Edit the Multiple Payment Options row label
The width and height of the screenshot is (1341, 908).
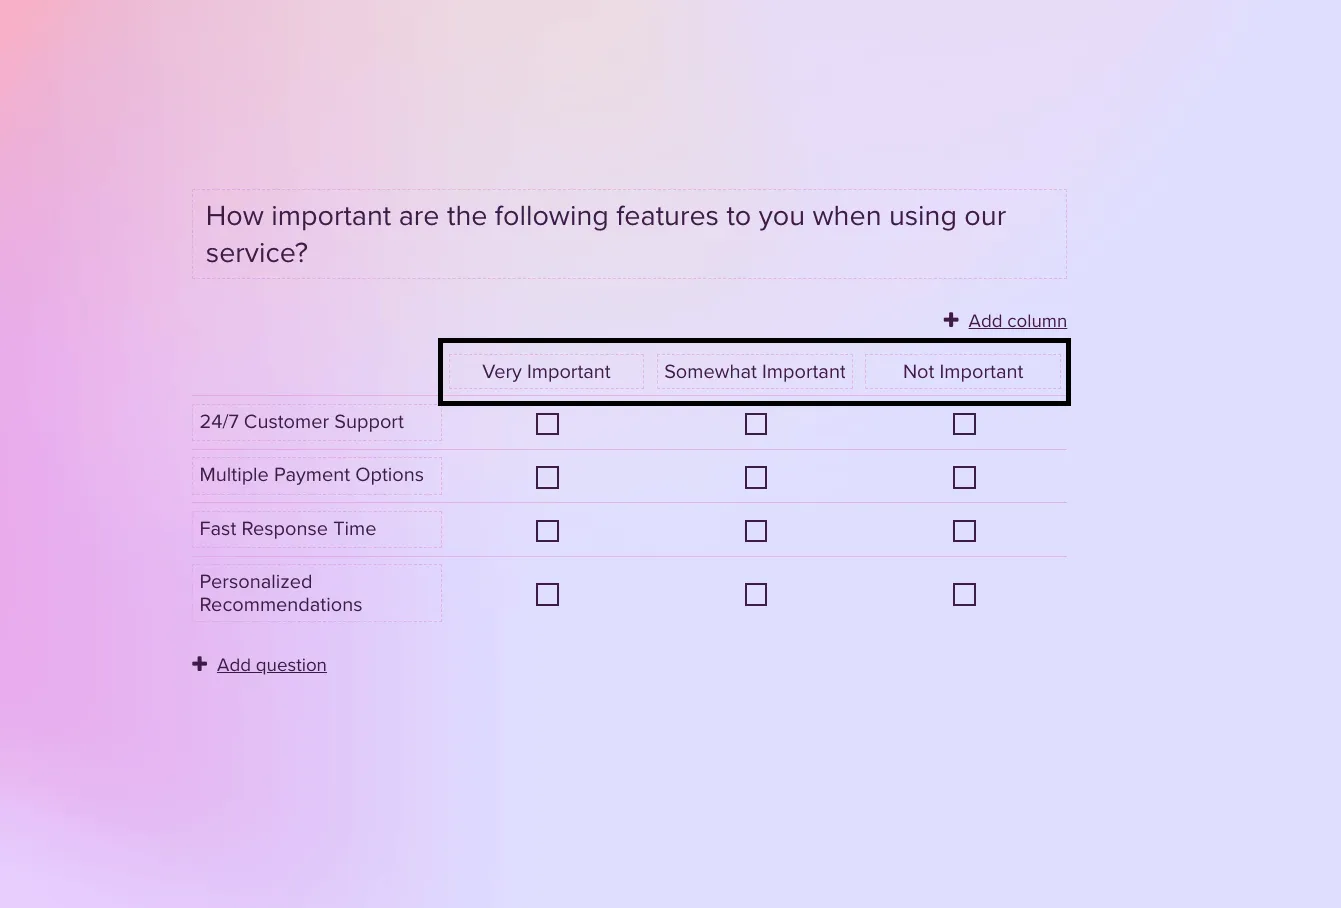click(x=316, y=475)
